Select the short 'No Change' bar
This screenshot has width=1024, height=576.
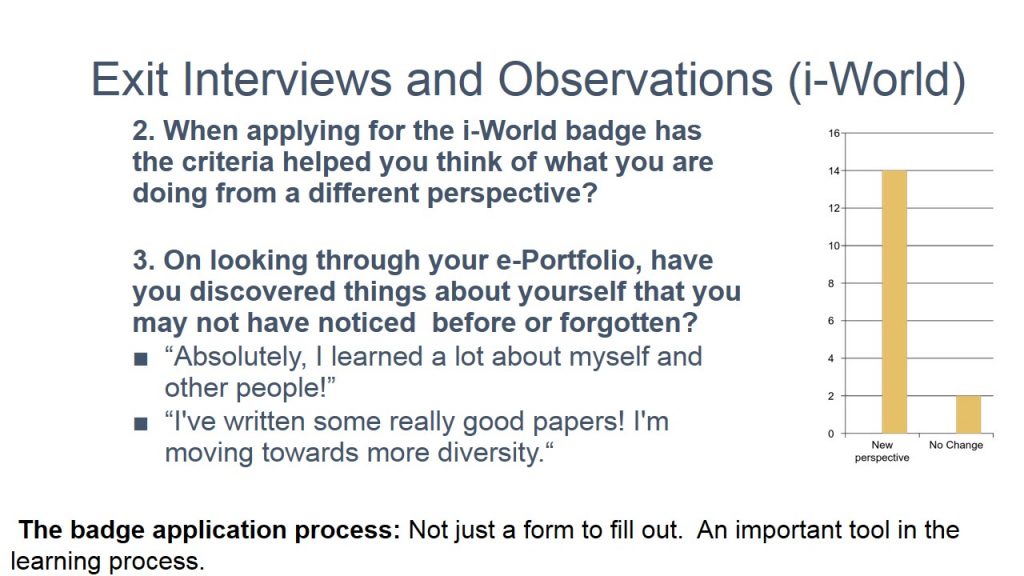click(x=968, y=414)
